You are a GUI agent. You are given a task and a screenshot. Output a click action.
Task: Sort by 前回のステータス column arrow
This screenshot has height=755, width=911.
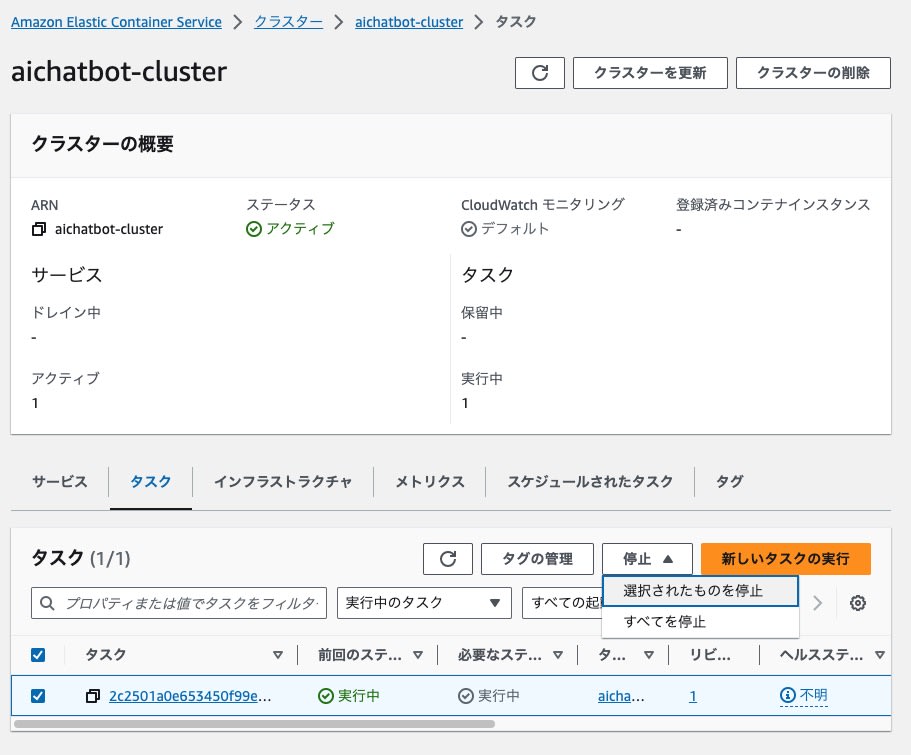418,655
